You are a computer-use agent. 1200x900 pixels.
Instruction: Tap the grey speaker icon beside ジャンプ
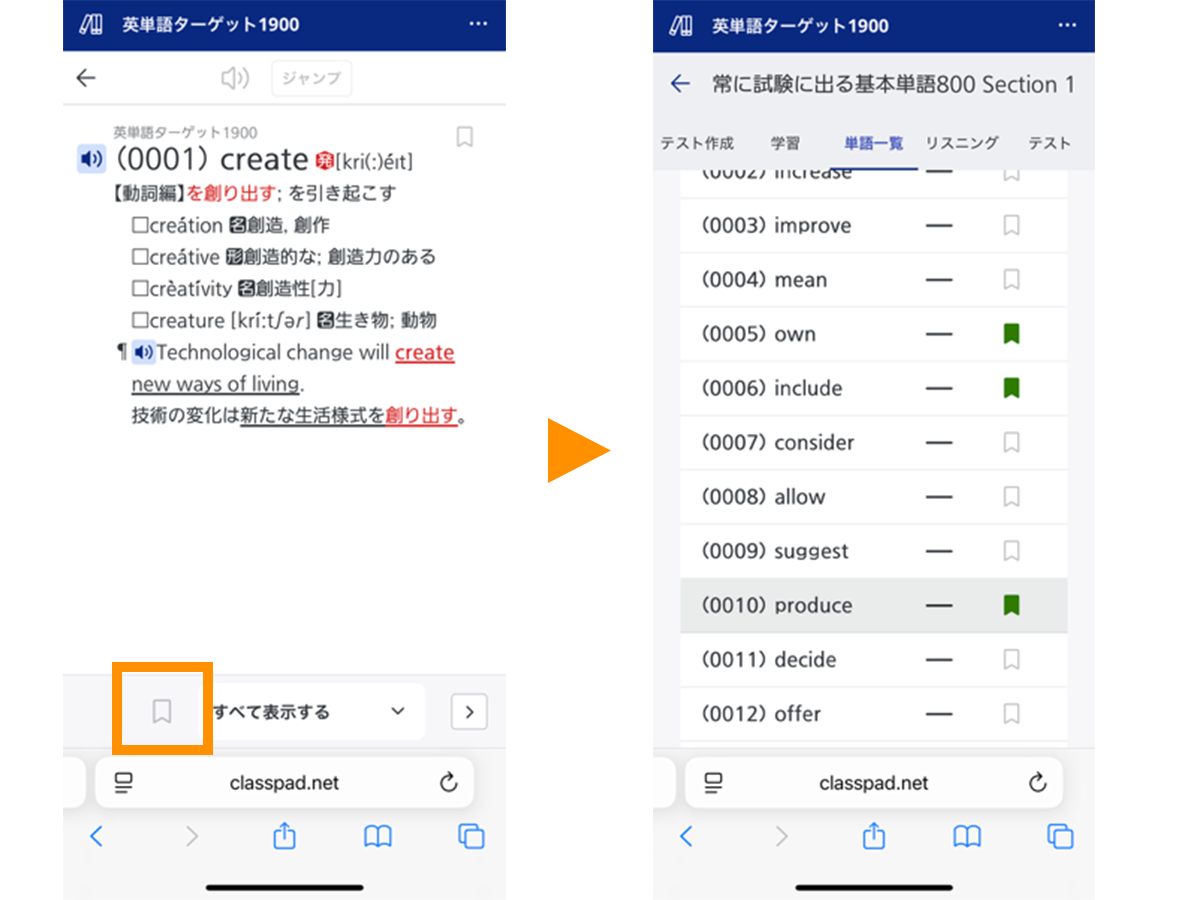235,78
